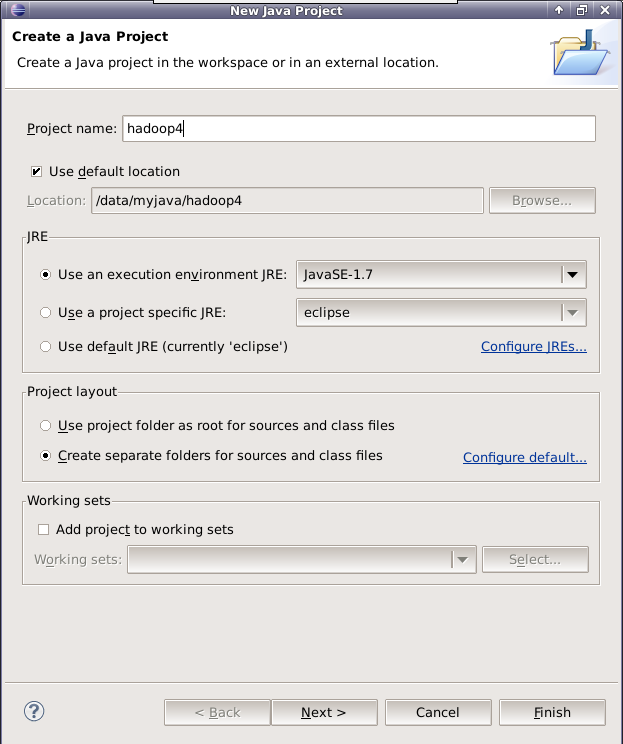Click the Java project folder wizard icon

click(x=579, y=53)
